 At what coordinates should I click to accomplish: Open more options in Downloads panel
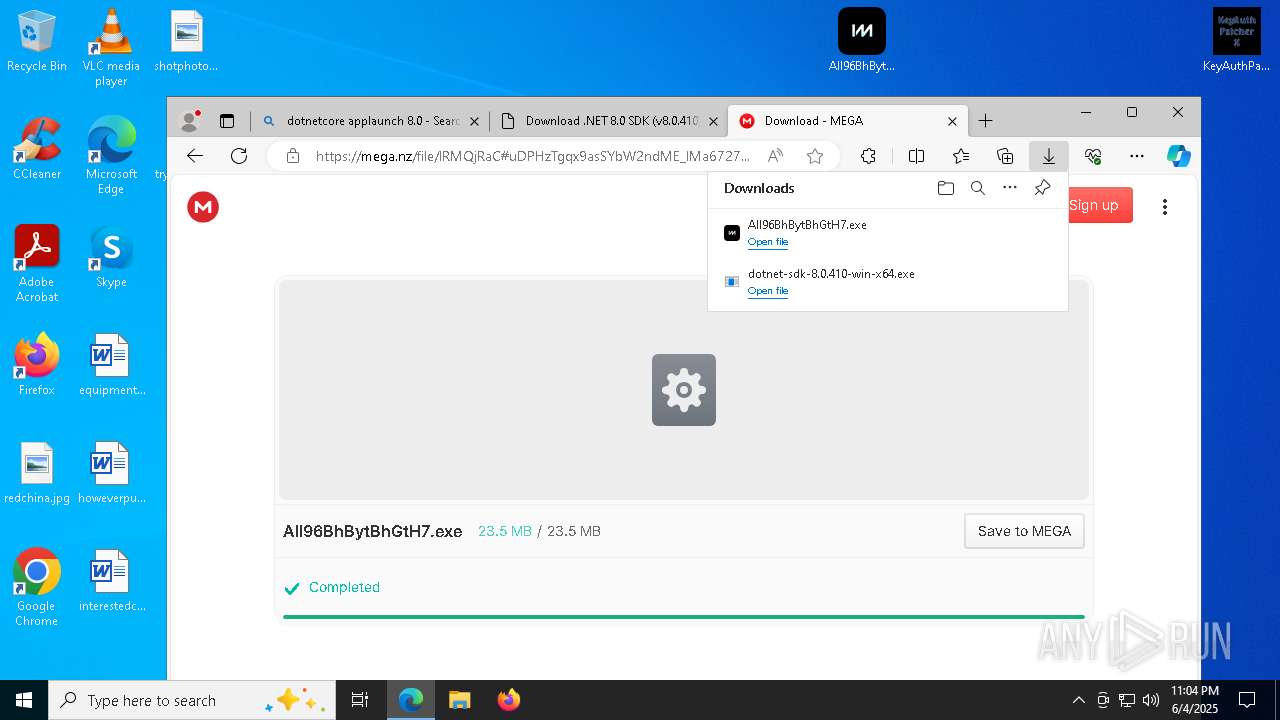click(1010, 188)
